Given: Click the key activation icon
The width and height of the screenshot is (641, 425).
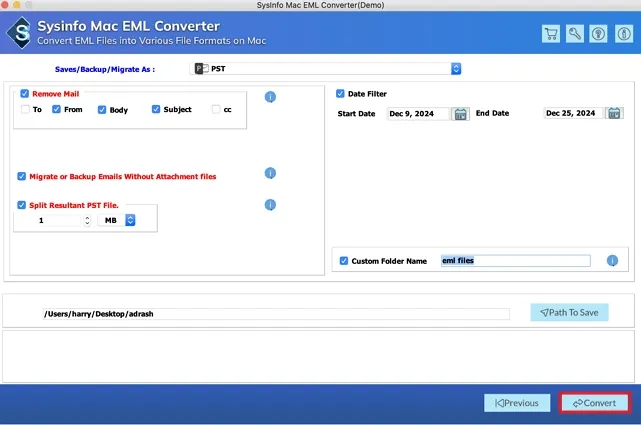Looking at the screenshot, I should tap(574, 34).
